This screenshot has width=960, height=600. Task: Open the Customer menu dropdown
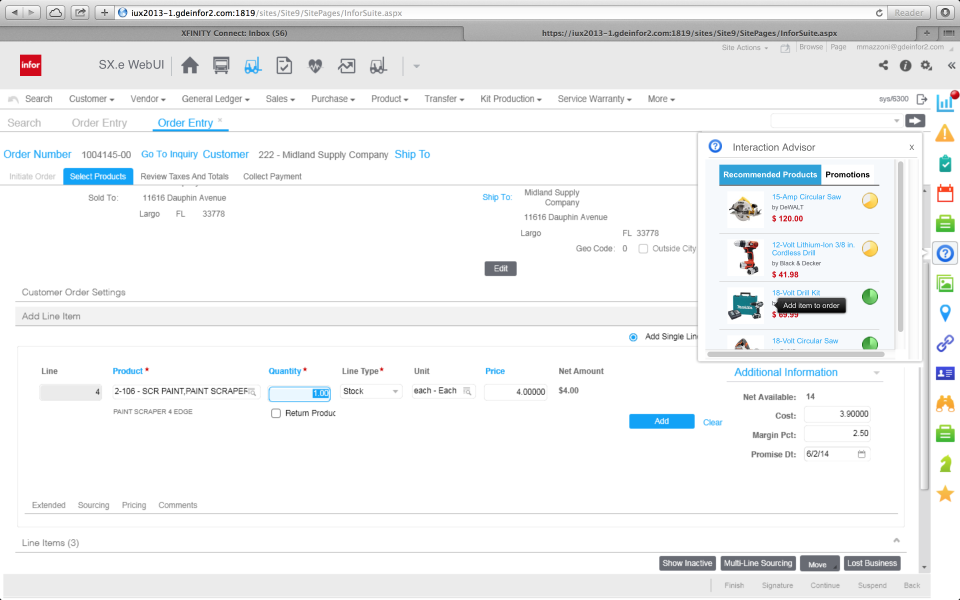[91, 99]
